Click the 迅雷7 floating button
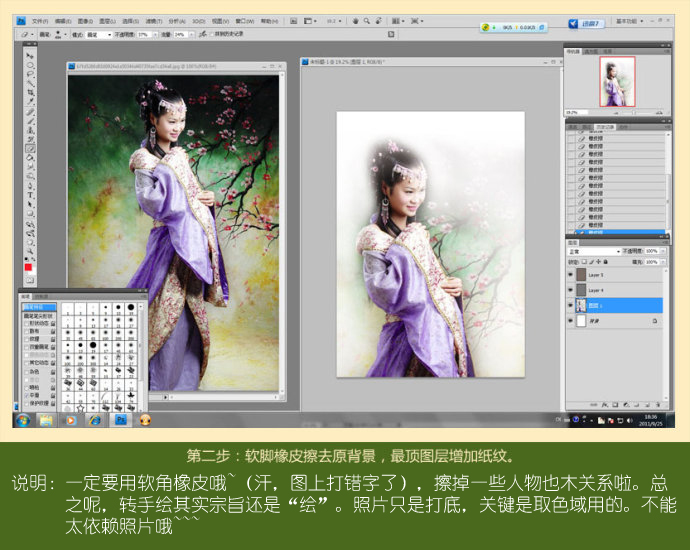Viewport: 690px width, 550px height. pos(586,24)
